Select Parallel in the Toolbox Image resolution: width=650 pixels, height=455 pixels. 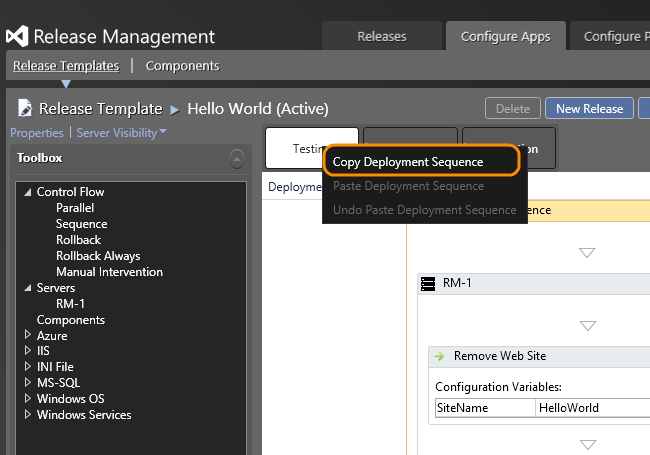click(x=75, y=208)
